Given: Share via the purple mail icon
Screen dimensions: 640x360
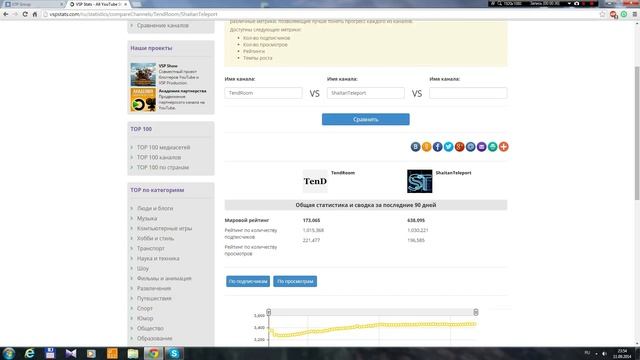Looking at the screenshot, I should point(482,147).
